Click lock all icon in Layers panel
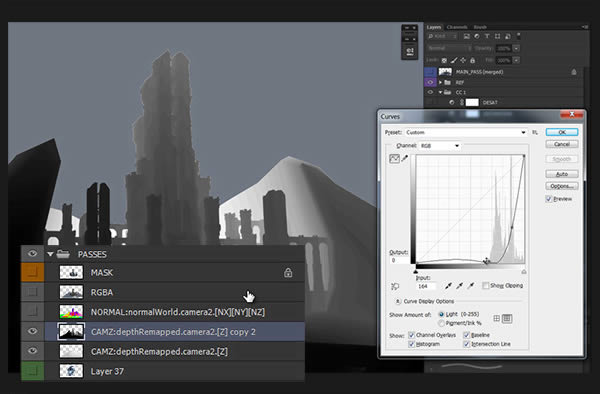This screenshot has width=600, height=394. point(473,60)
